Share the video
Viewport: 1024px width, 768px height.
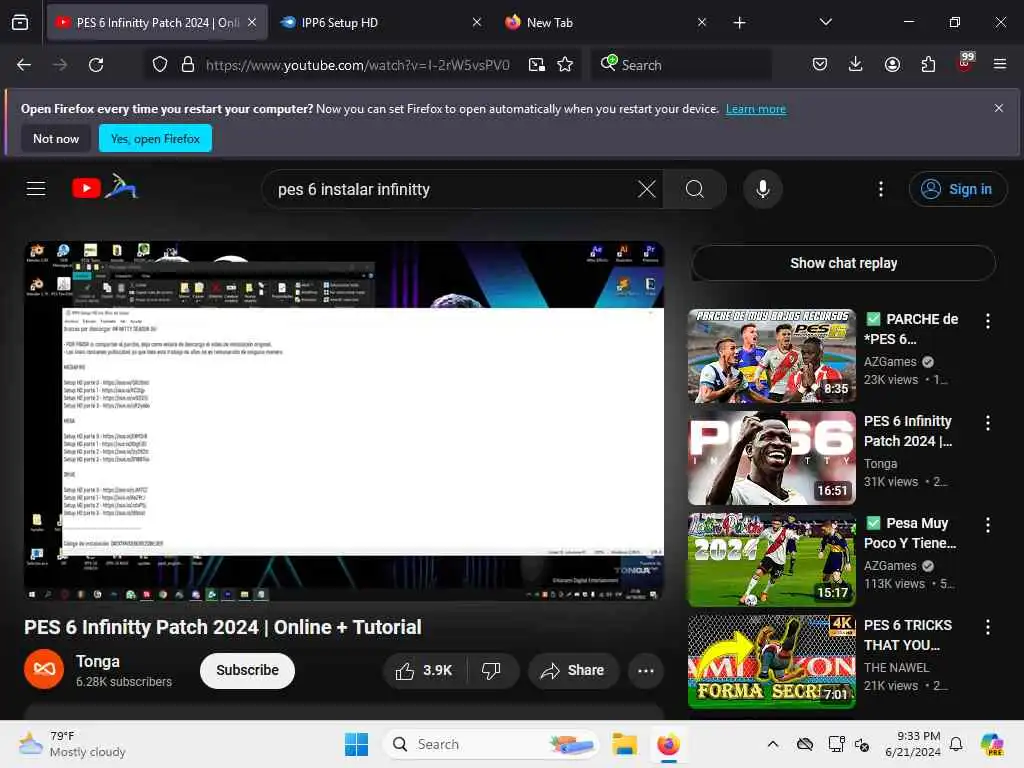tap(573, 671)
